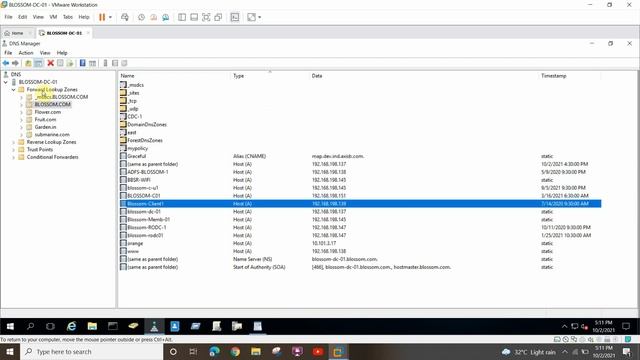Toggle the Show/Hide console tree icon
This screenshot has height=360, width=640.
tap(38, 63)
